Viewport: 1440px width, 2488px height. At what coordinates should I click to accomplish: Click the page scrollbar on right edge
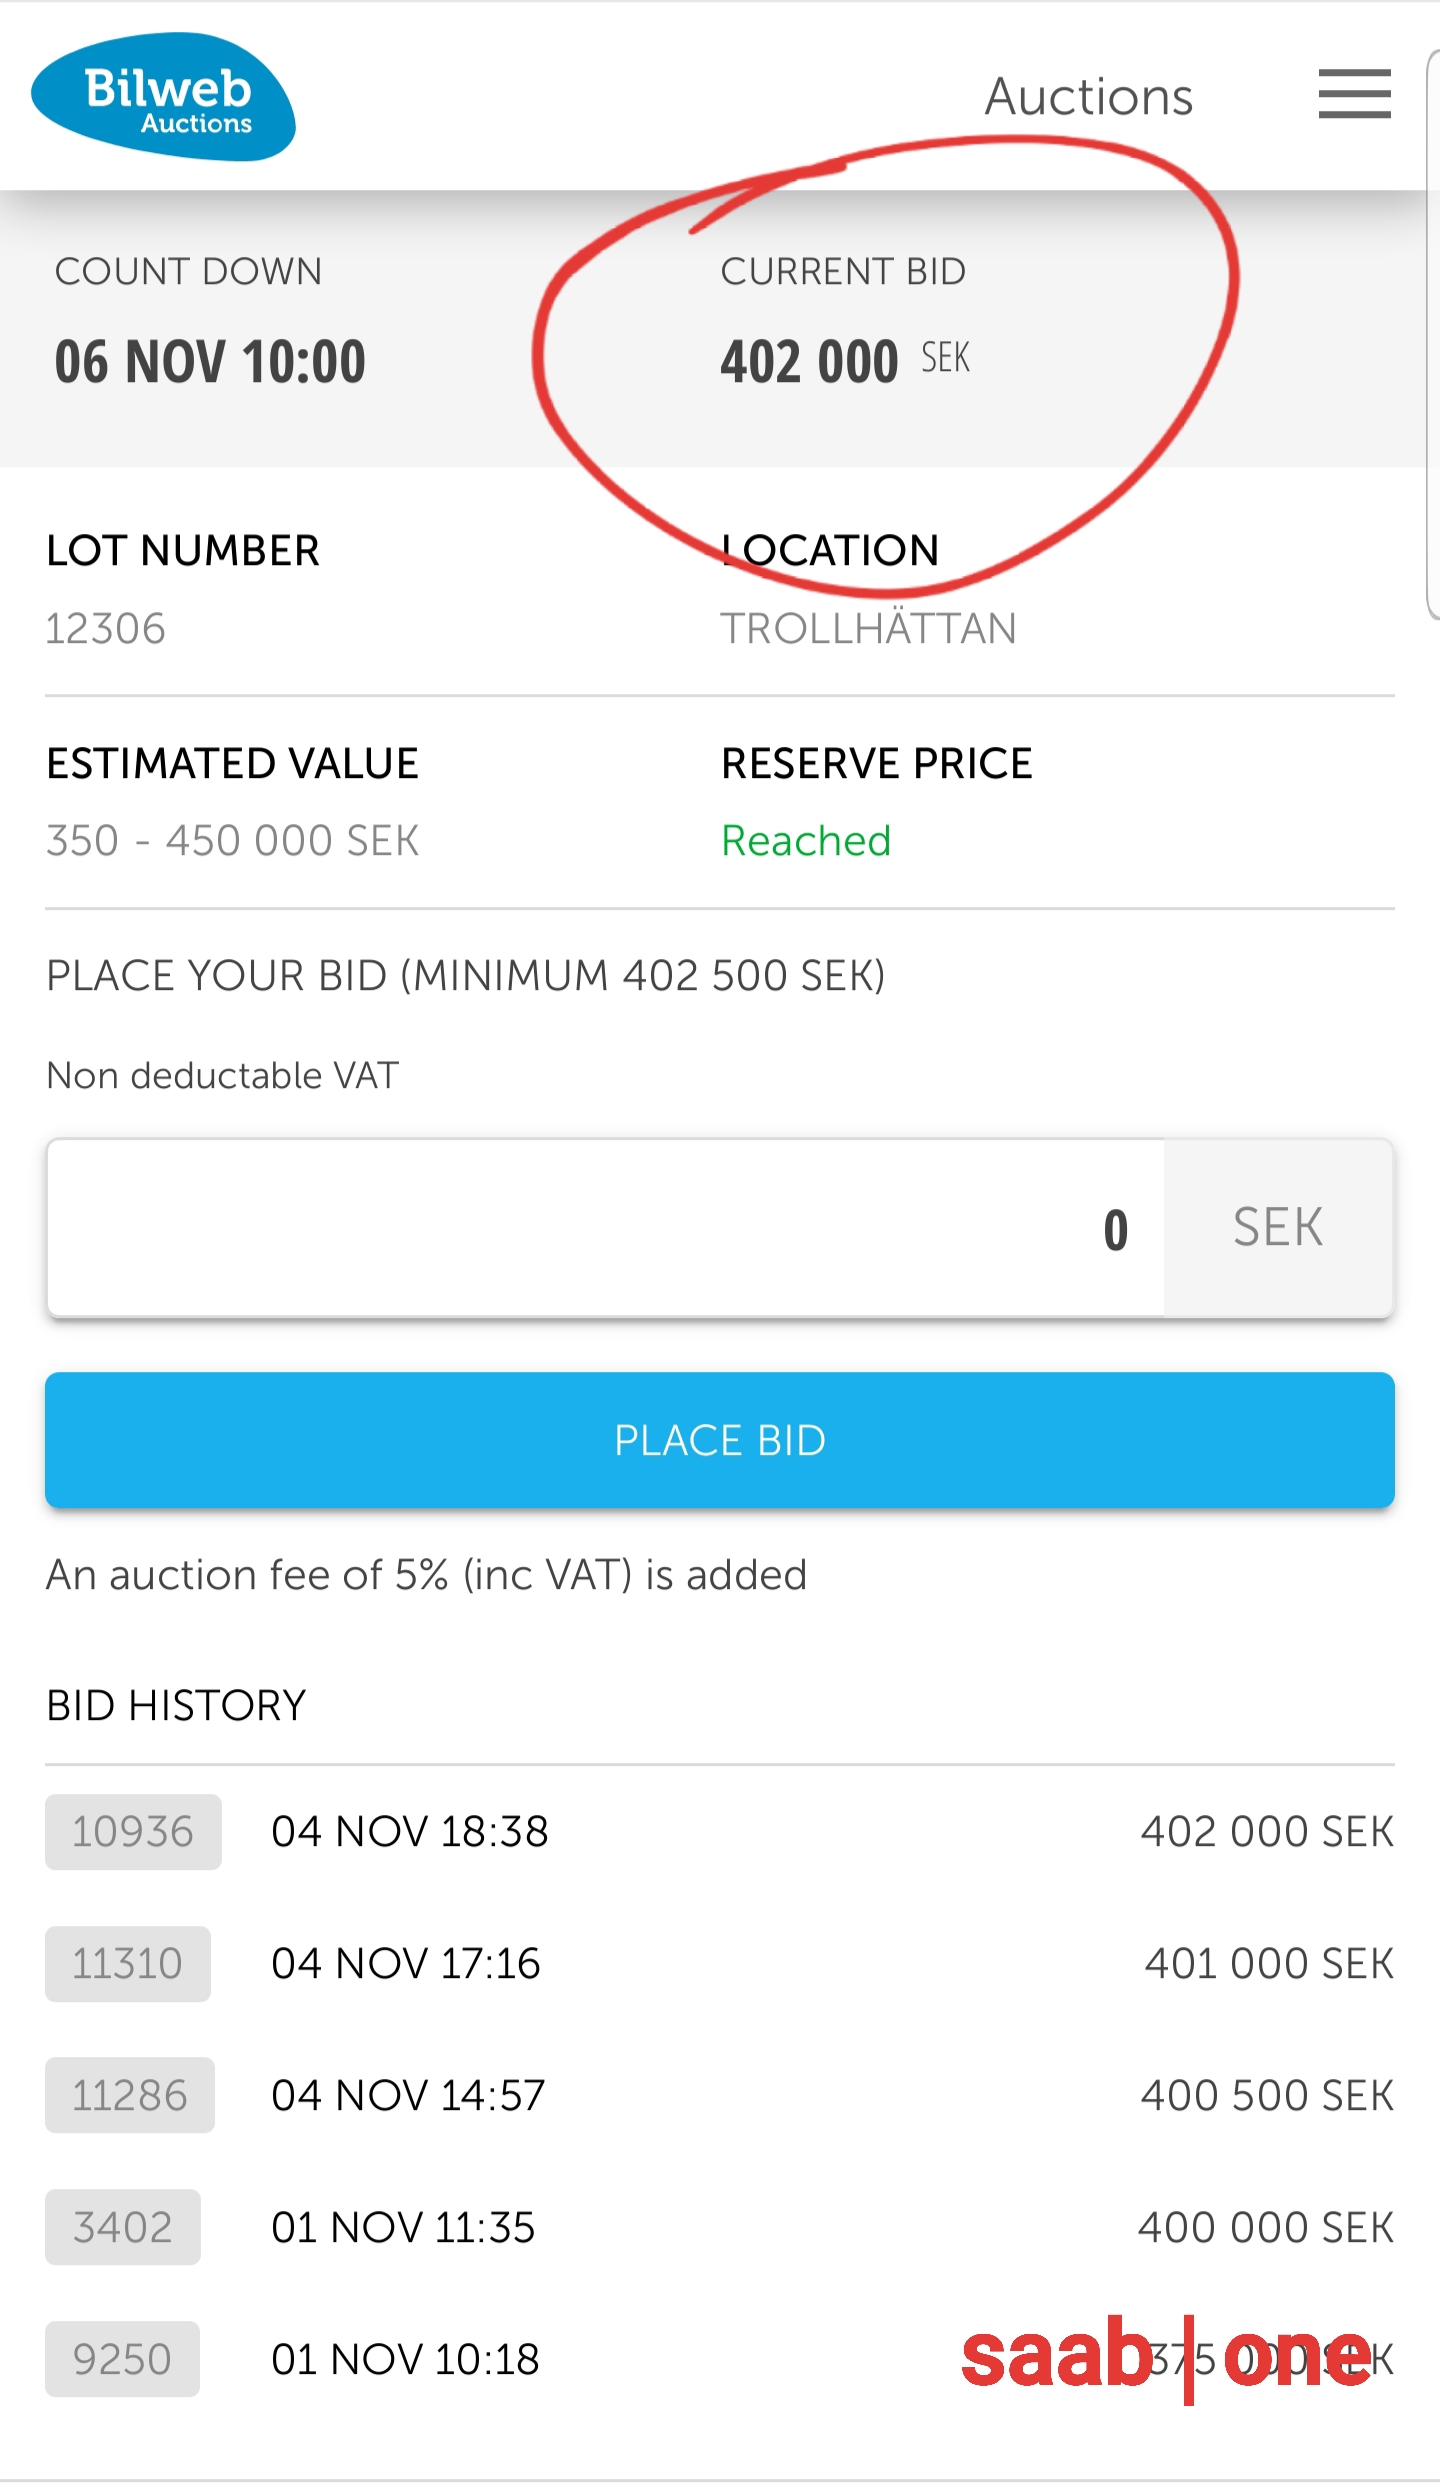point(1432,330)
